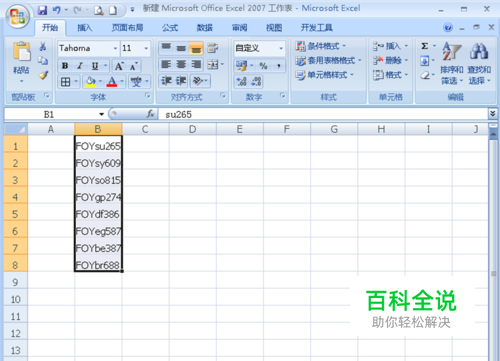Click the Office Button orb
500x361 pixels.
click(17, 16)
